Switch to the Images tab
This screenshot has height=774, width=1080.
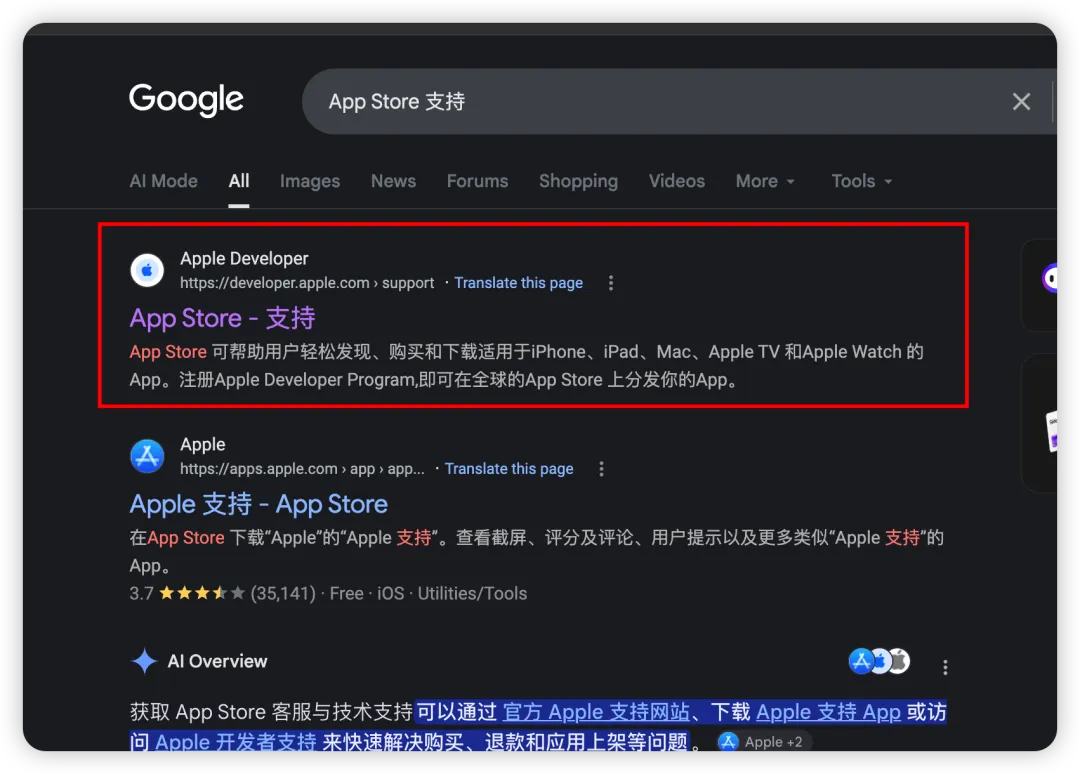[x=310, y=181]
